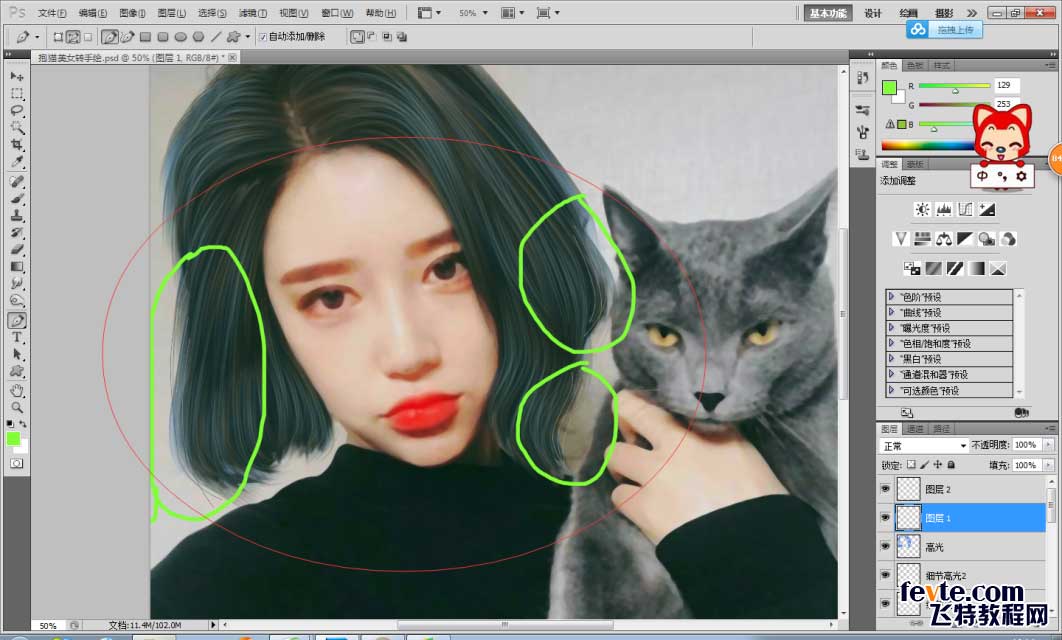Toggle visibility of the 高光 layer

point(886,545)
